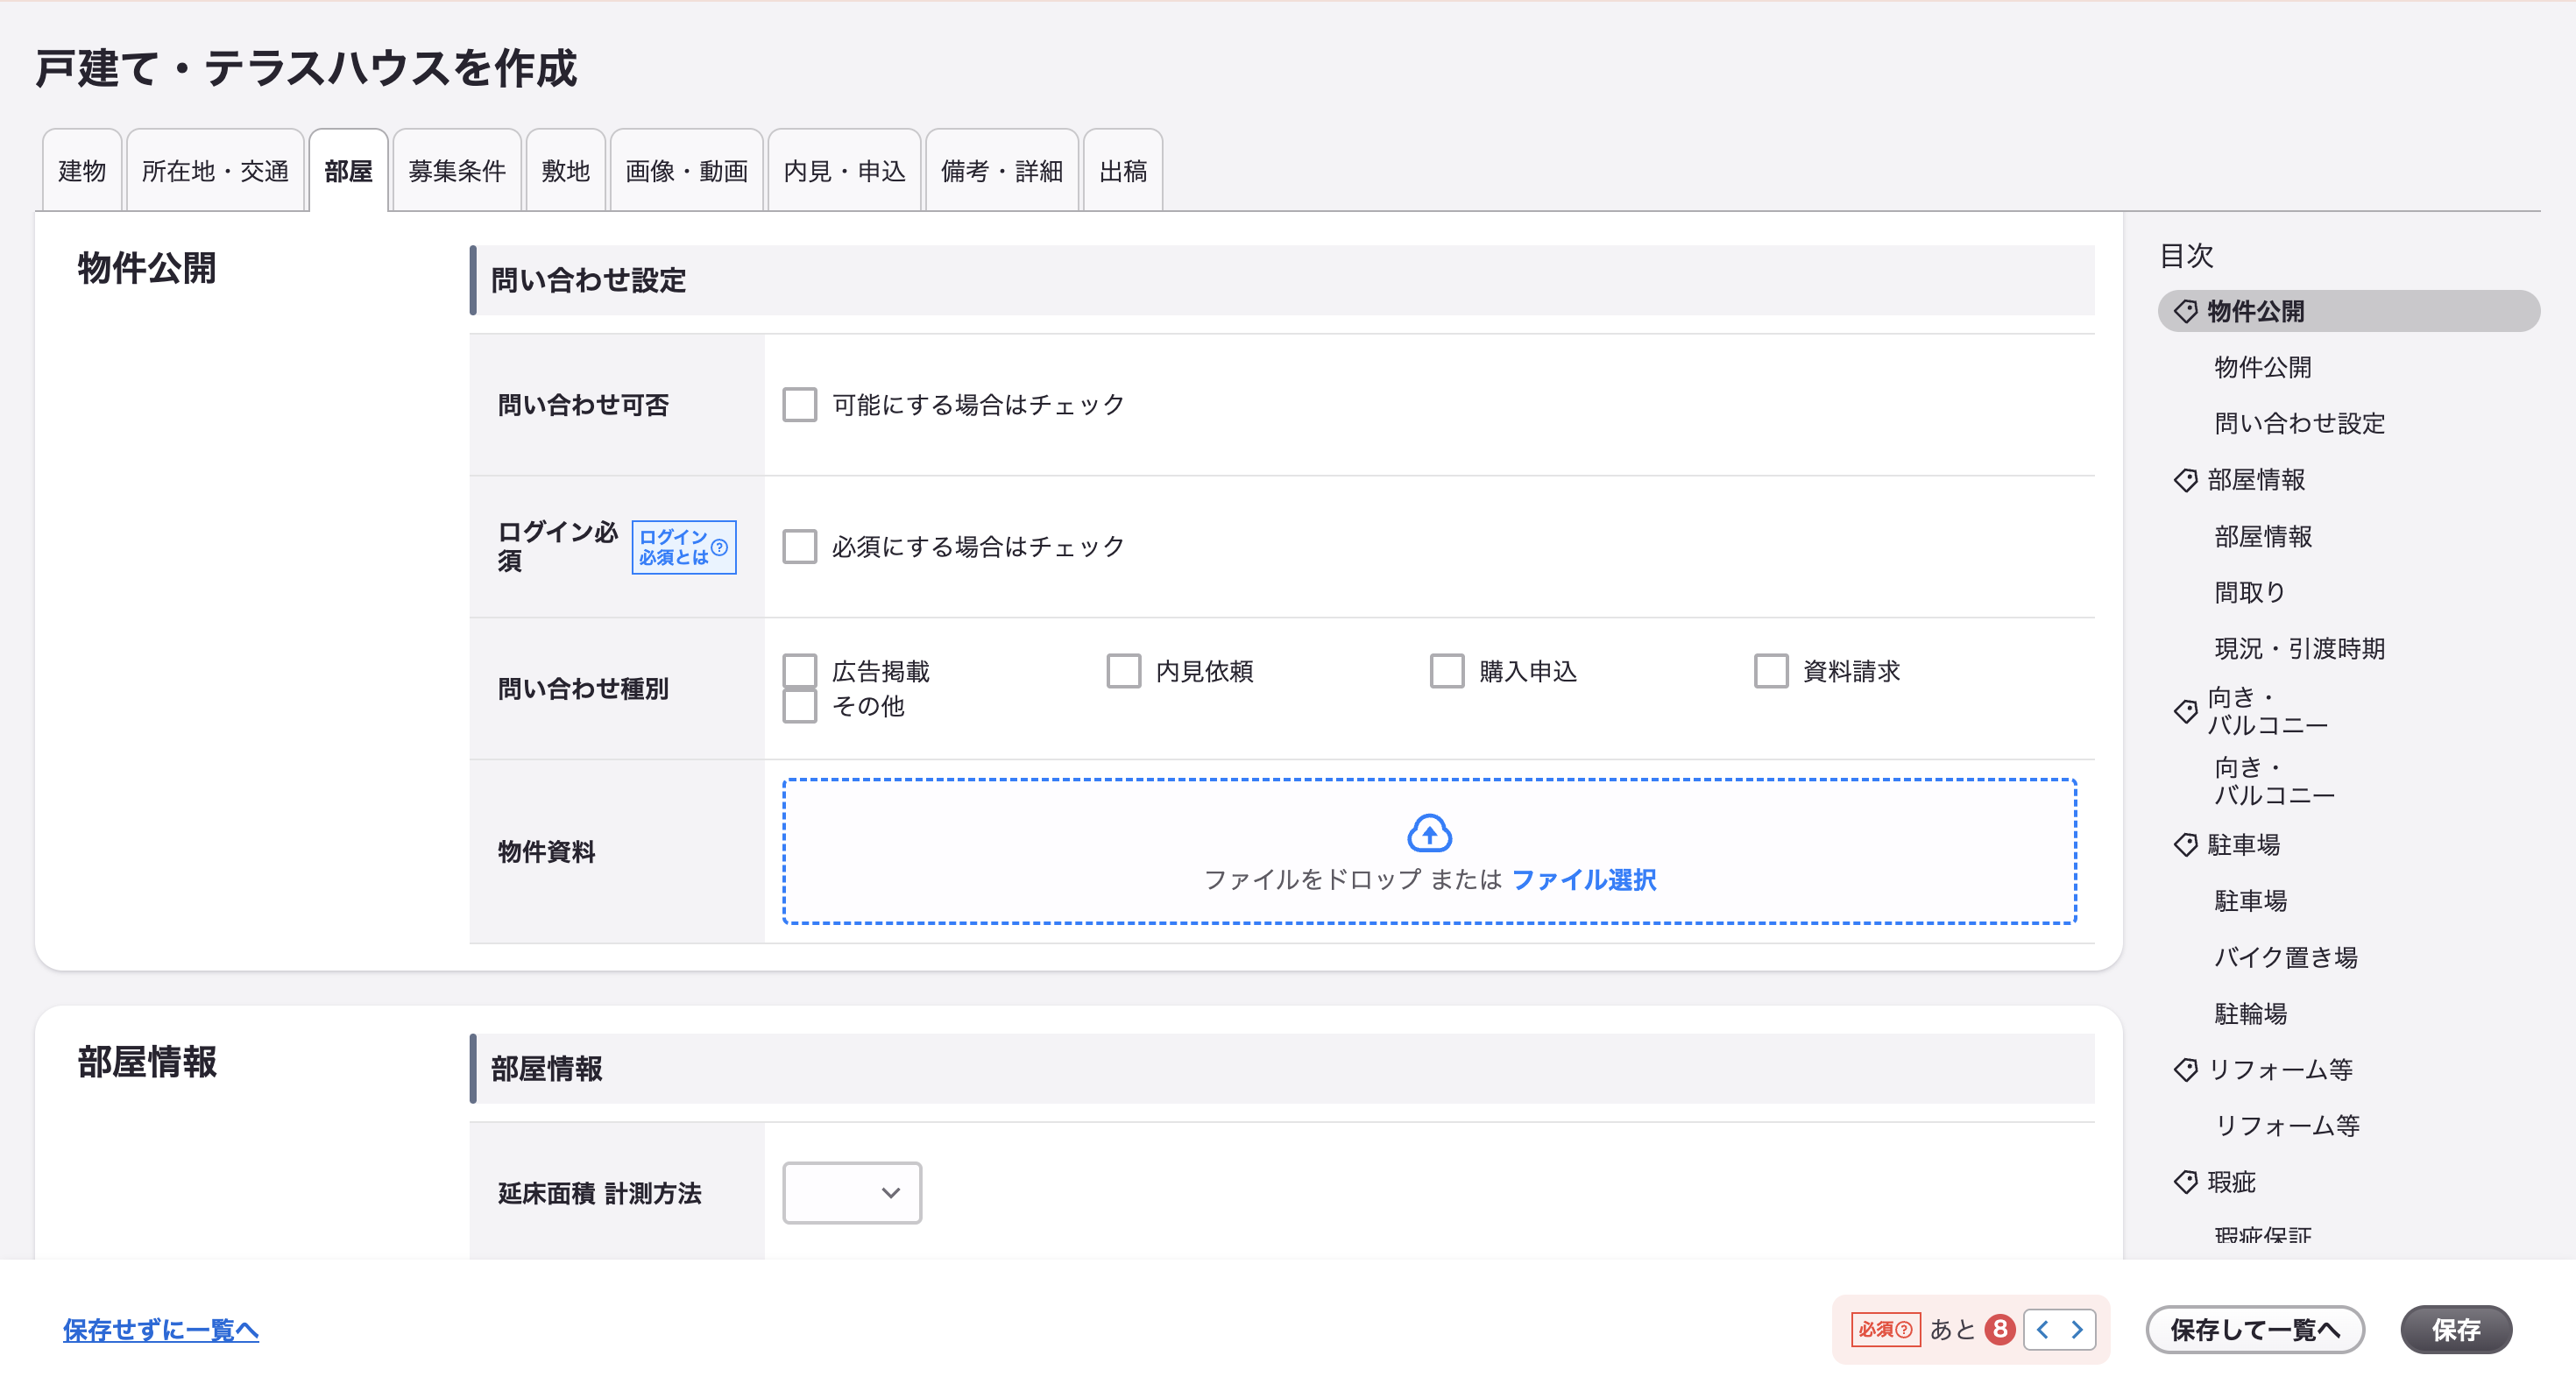This screenshot has width=2576, height=1398.
Task: Click the 保存 button
Action: point(2456,1329)
